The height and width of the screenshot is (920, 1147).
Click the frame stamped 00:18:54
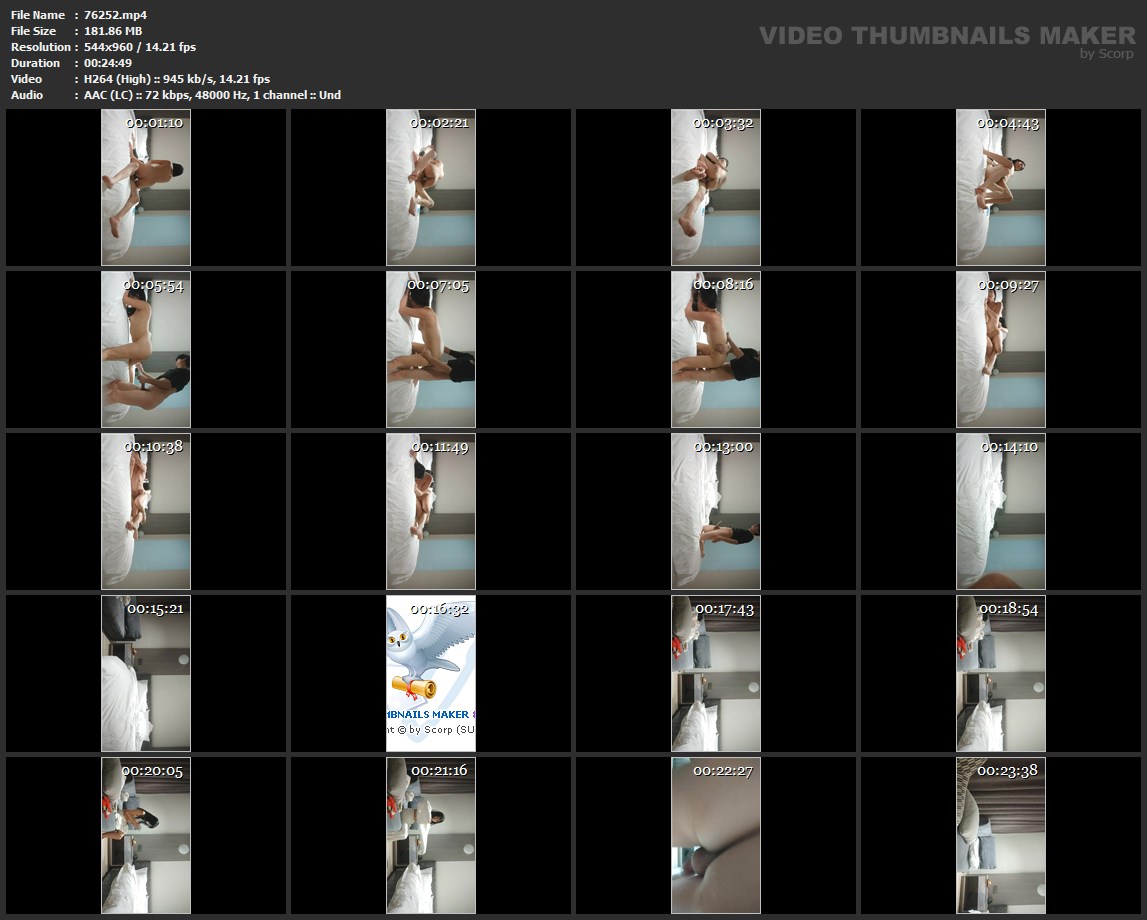pyautogui.click(x=1001, y=673)
